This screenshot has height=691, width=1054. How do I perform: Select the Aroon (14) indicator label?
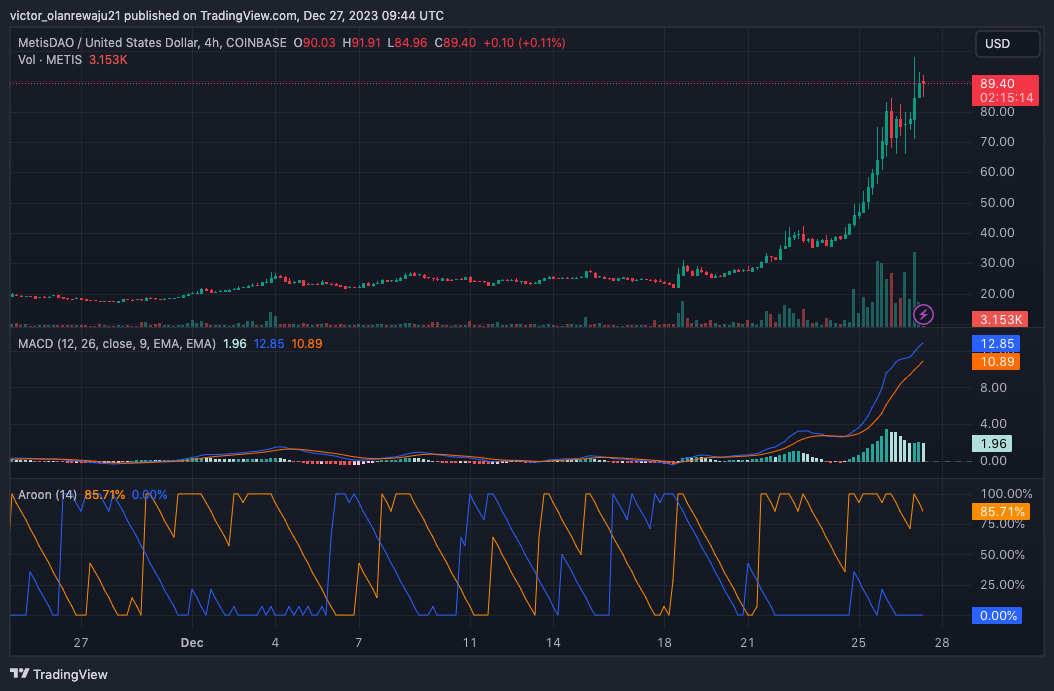coord(47,495)
